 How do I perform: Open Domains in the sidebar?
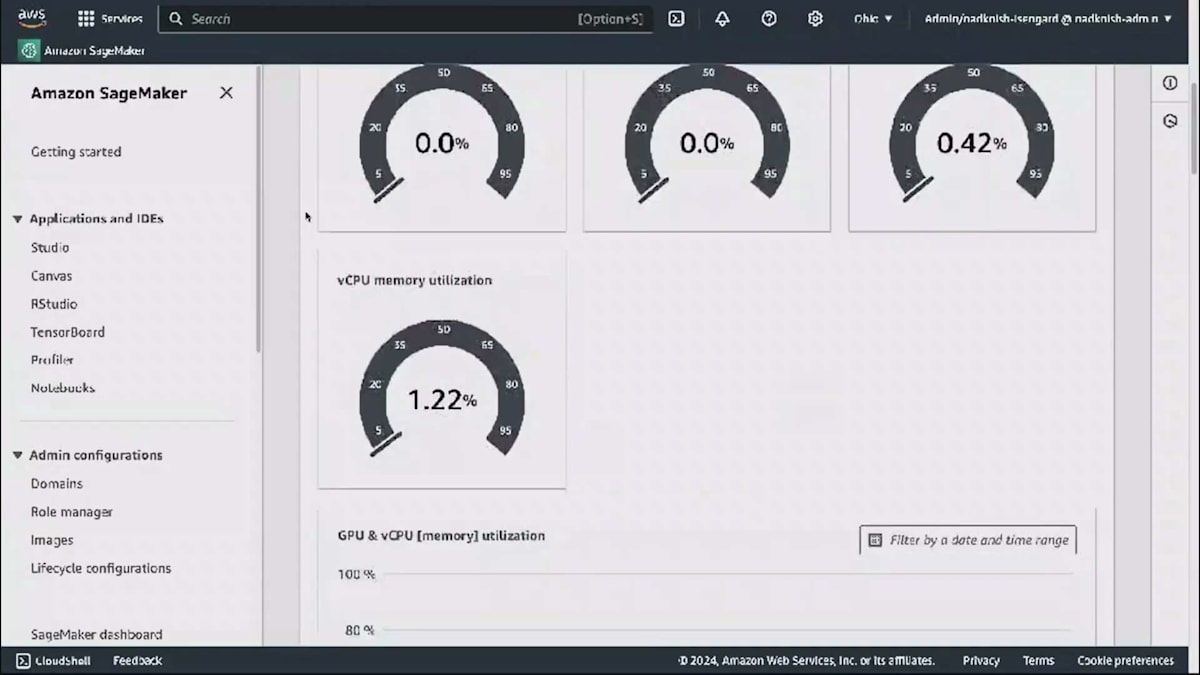(x=57, y=484)
